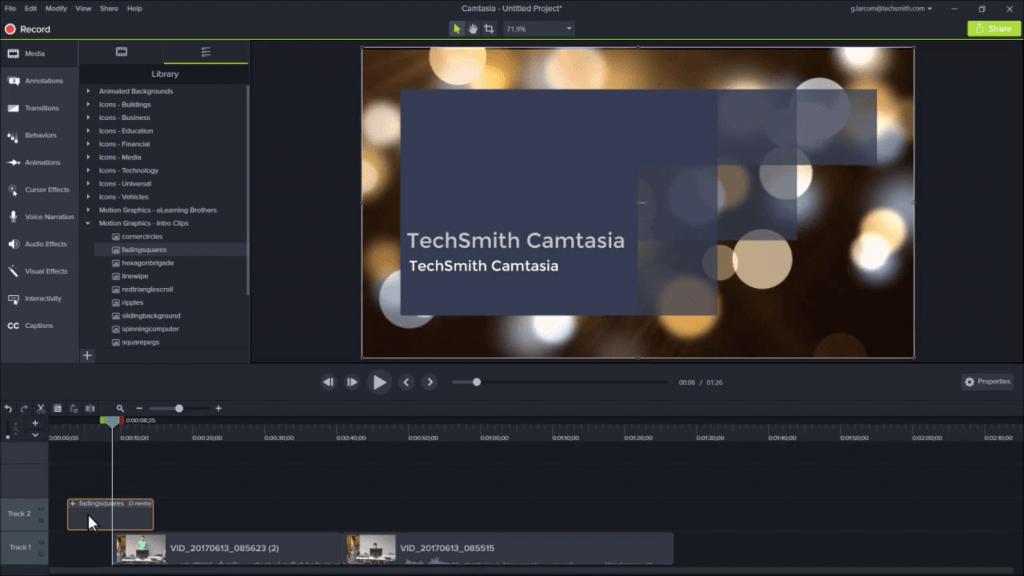Add a new track with plus

(35, 423)
